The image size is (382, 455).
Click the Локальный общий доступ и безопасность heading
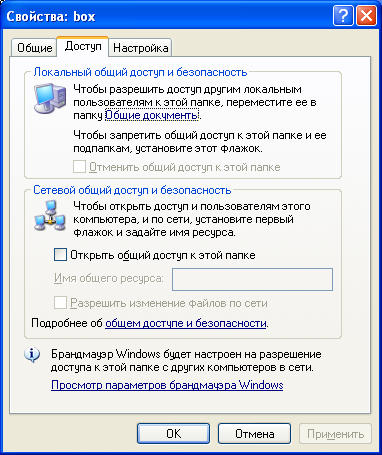pos(140,72)
